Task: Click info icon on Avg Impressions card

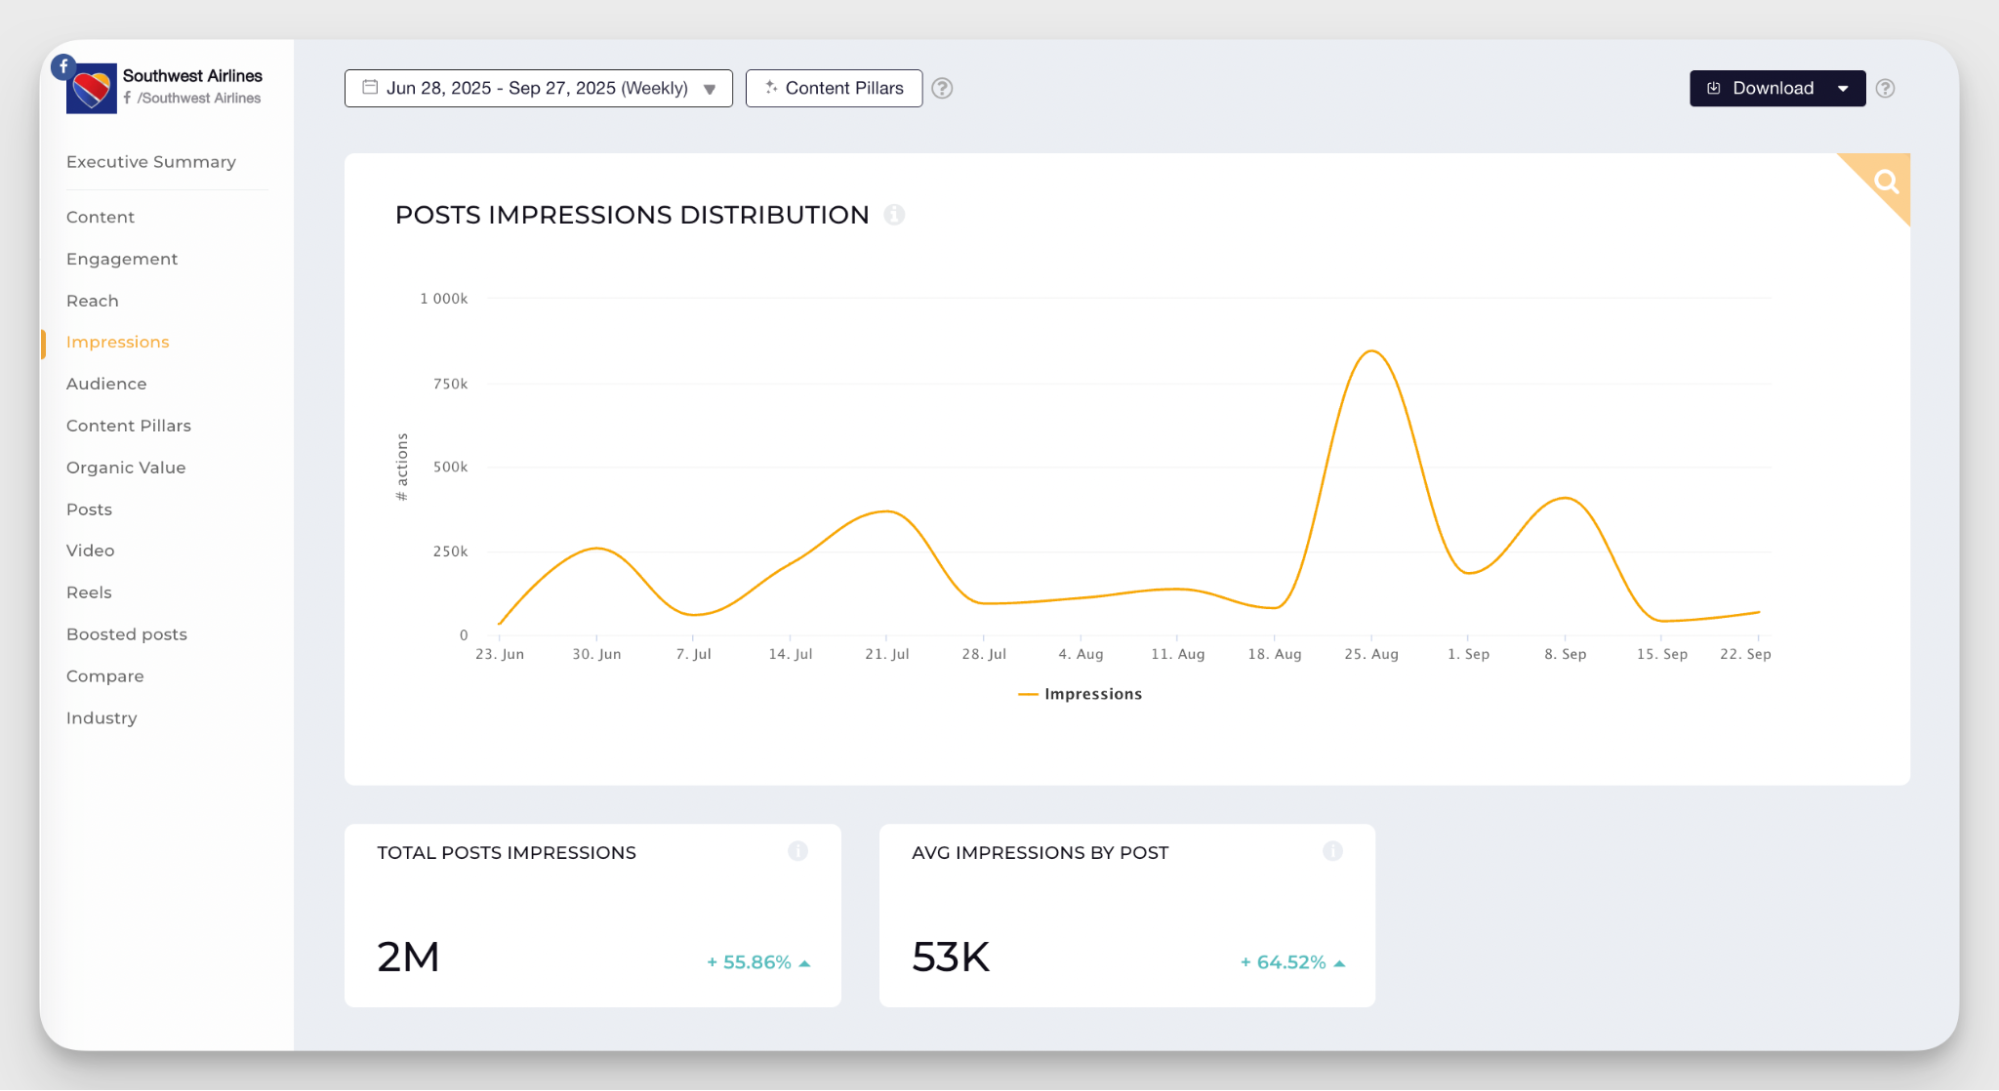Action: click(x=1332, y=851)
